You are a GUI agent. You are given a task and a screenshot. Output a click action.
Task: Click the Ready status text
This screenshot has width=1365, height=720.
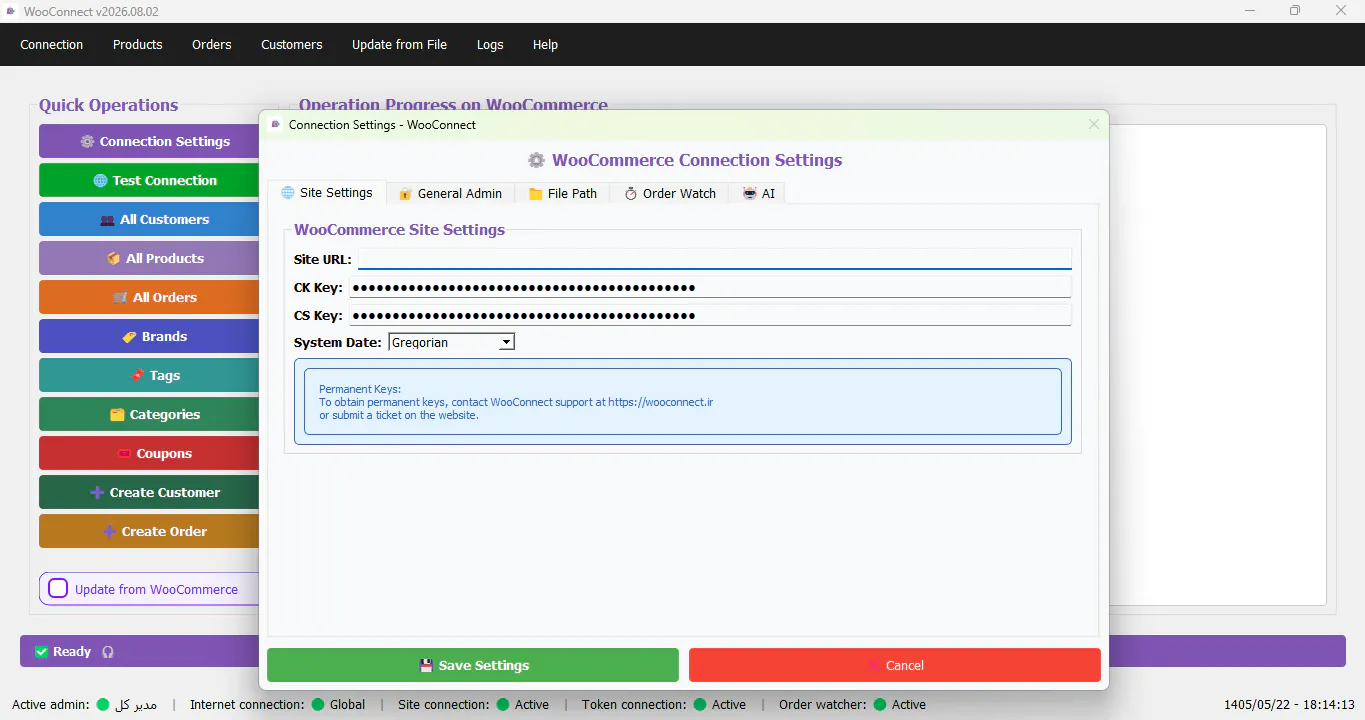[x=72, y=652]
